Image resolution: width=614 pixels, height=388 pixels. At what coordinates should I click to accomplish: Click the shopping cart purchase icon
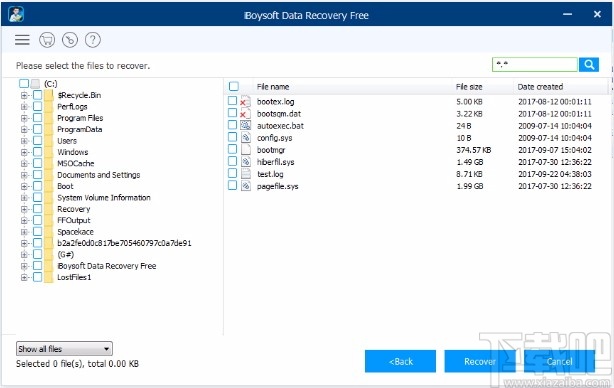(x=47, y=40)
